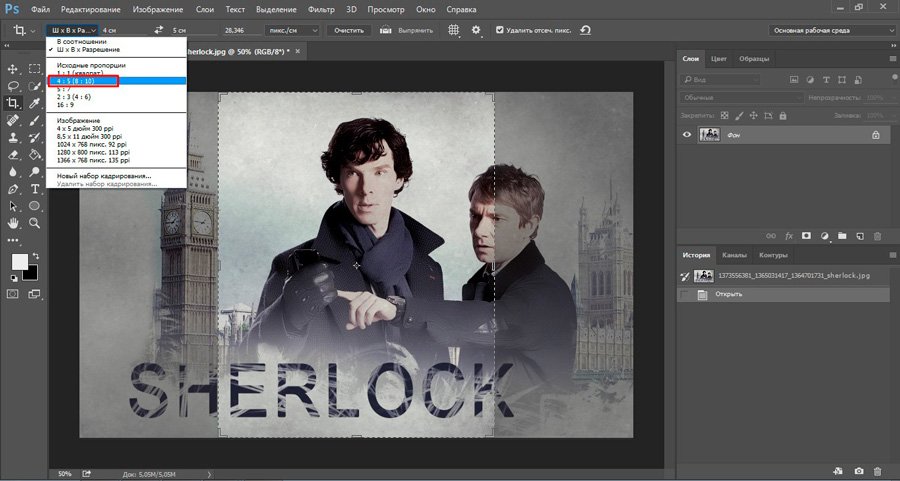Reset the crop box with the undo arrow
Viewport: 900px width, 481px height.
(585, 30)
